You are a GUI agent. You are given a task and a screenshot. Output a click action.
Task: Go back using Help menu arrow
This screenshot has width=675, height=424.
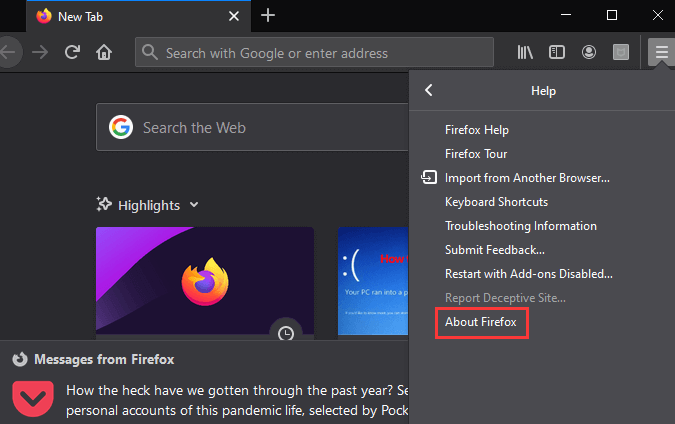(x=429, y=90)
